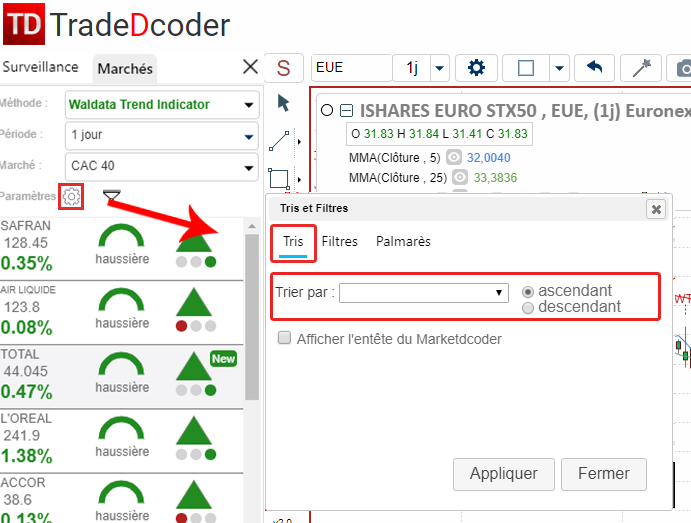Select the TOTAL row name
691x523 pixels.
20,354
